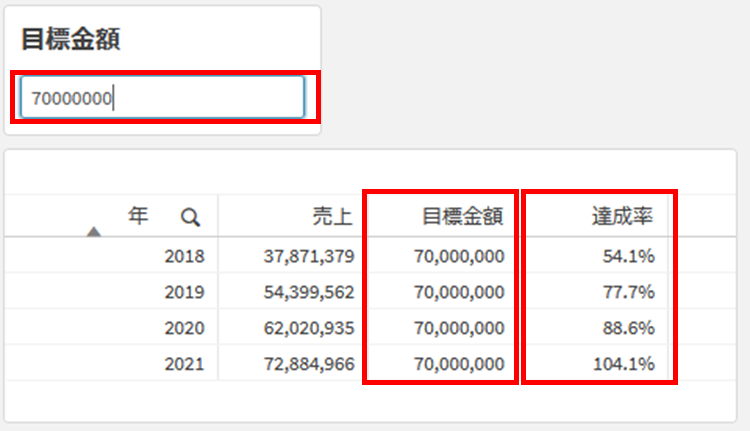Pick the 2019 value in 年 column

tap(184, 292)
